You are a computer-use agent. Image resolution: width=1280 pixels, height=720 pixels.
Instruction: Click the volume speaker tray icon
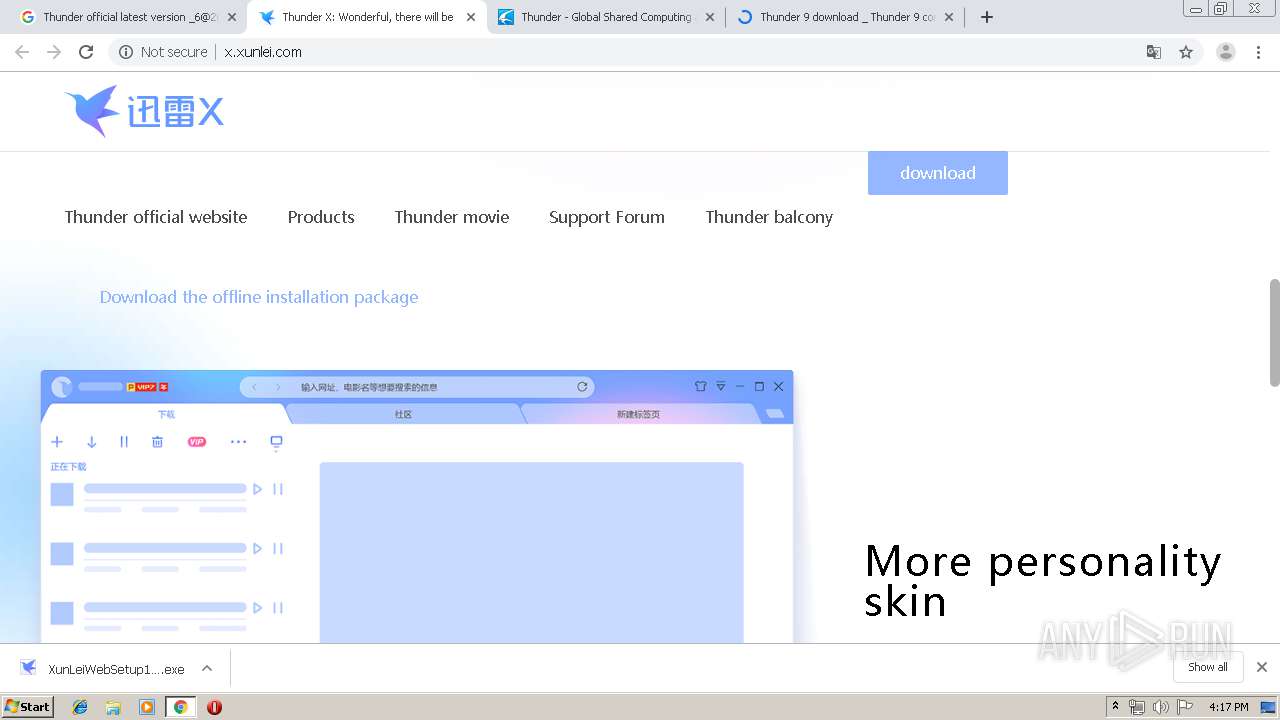[1160, 707]
